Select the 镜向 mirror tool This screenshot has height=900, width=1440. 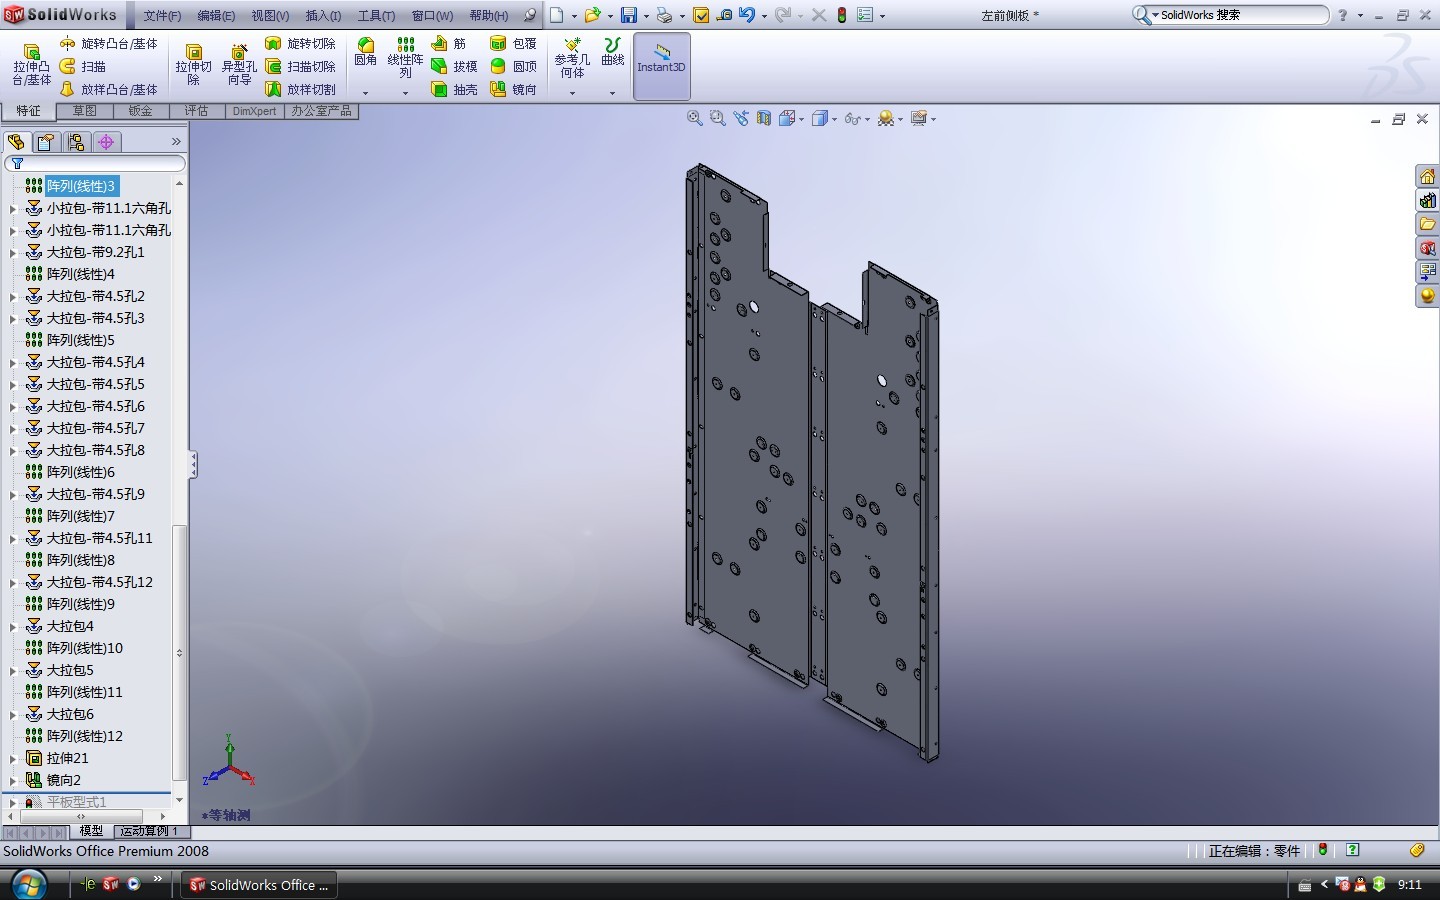point(513,89)
